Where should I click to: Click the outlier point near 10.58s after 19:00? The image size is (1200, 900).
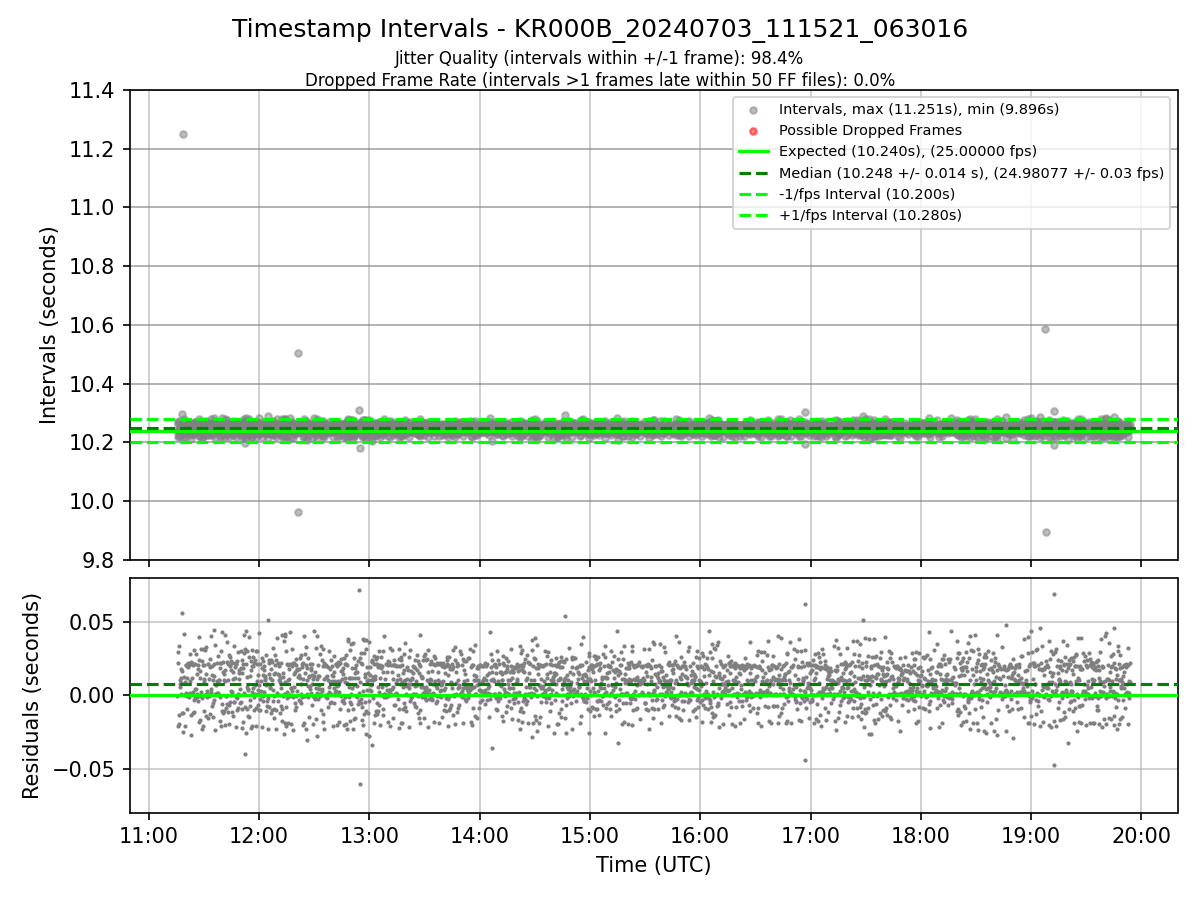pyautogui.click(x=1045, y=329)
